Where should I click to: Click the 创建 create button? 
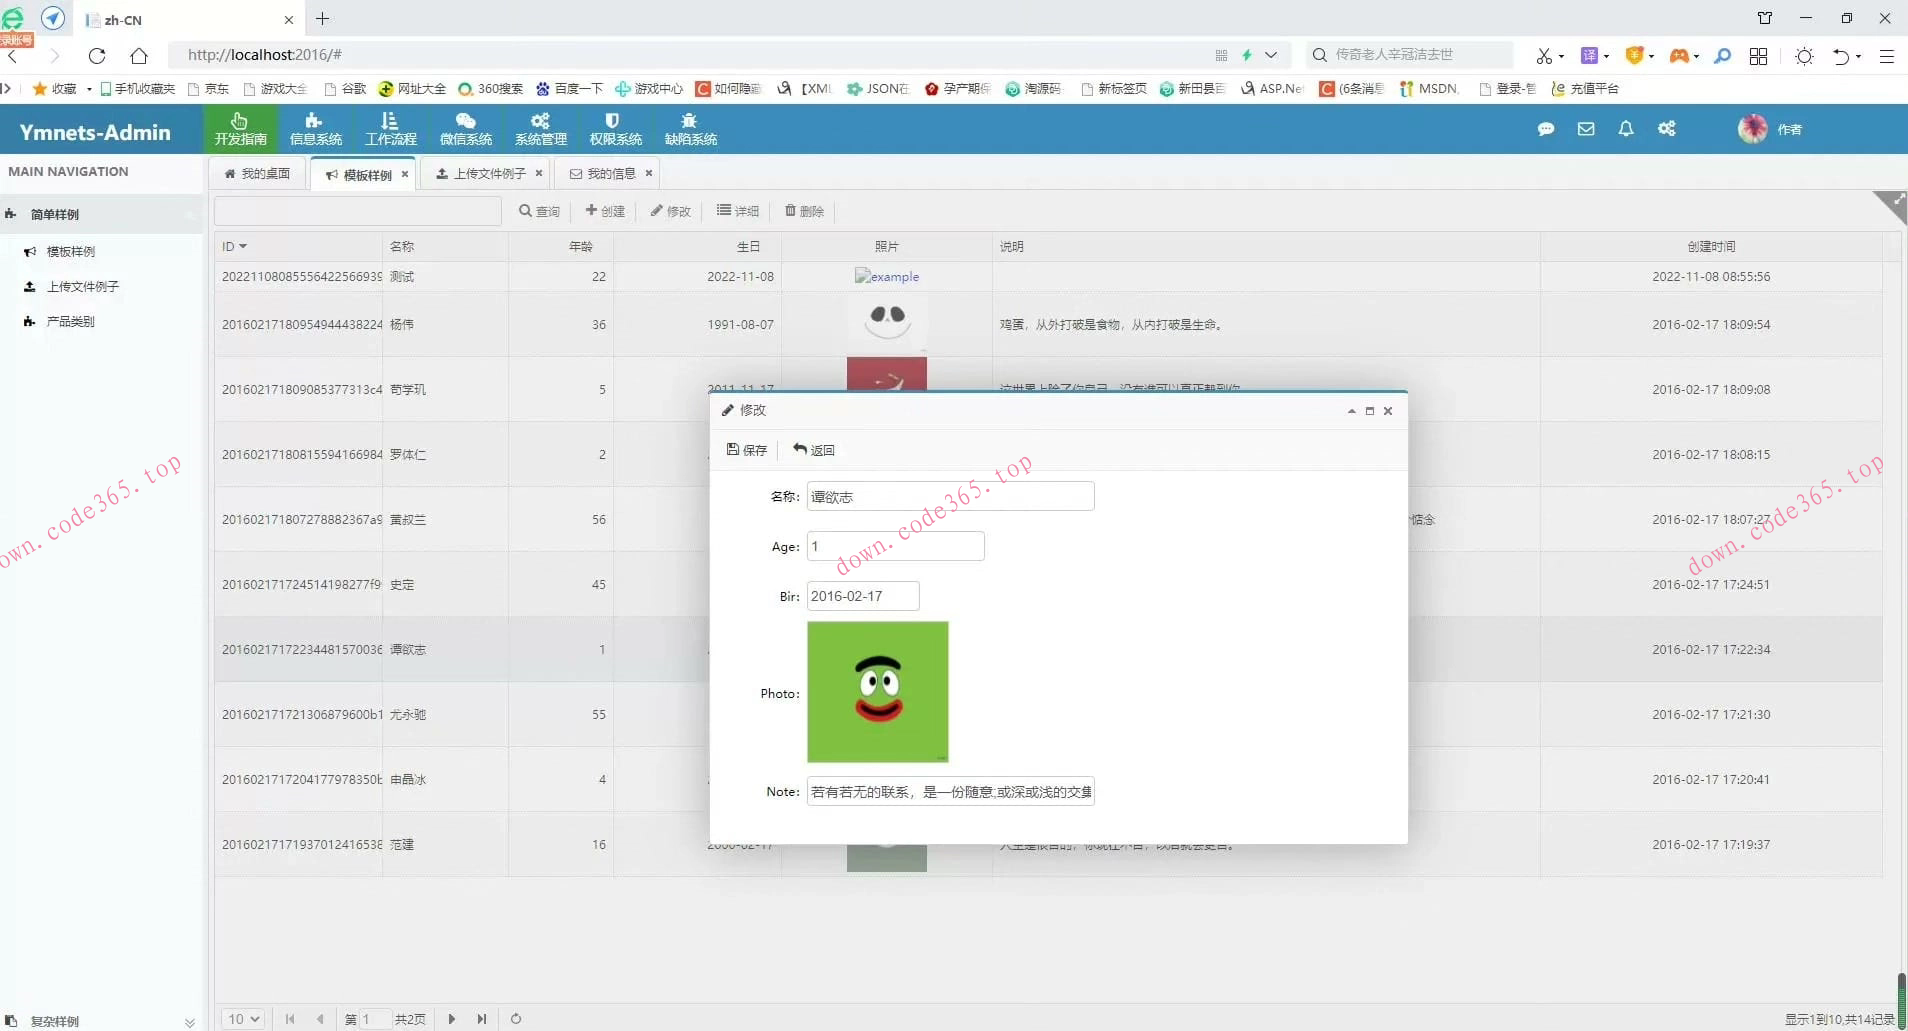pyautogui.click(x=605, y=211)
